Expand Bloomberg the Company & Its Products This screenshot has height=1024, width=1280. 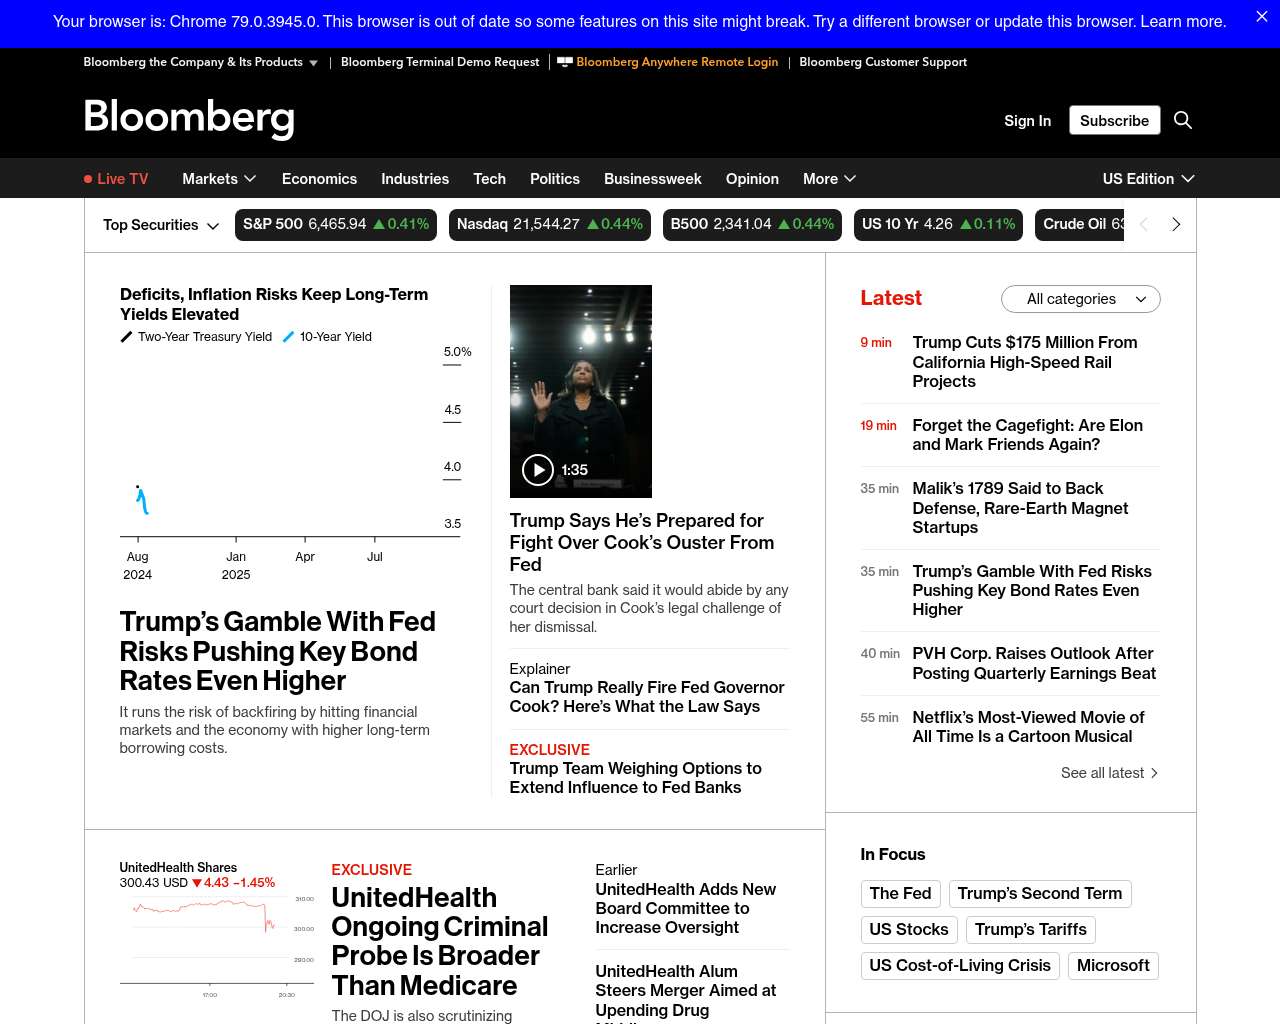click(x=201, y=62)
